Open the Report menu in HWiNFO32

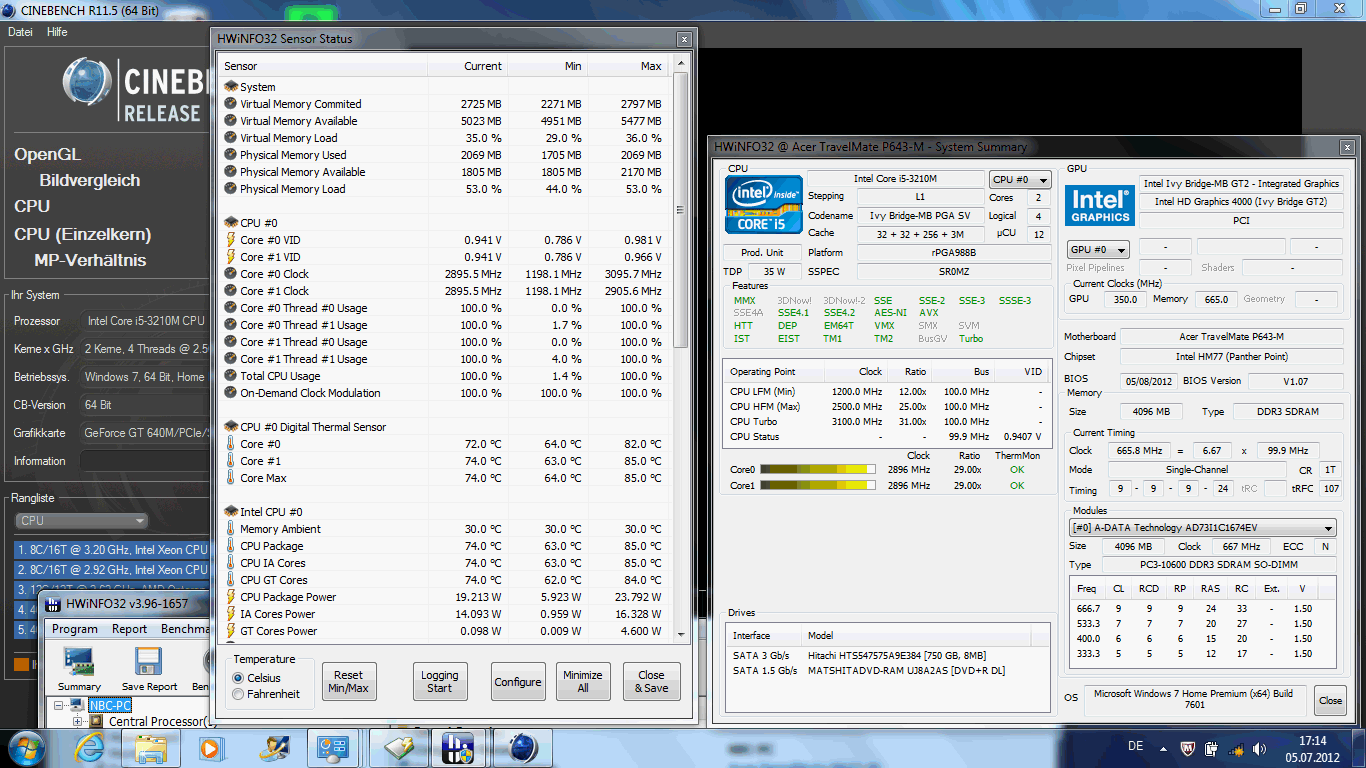130,629
